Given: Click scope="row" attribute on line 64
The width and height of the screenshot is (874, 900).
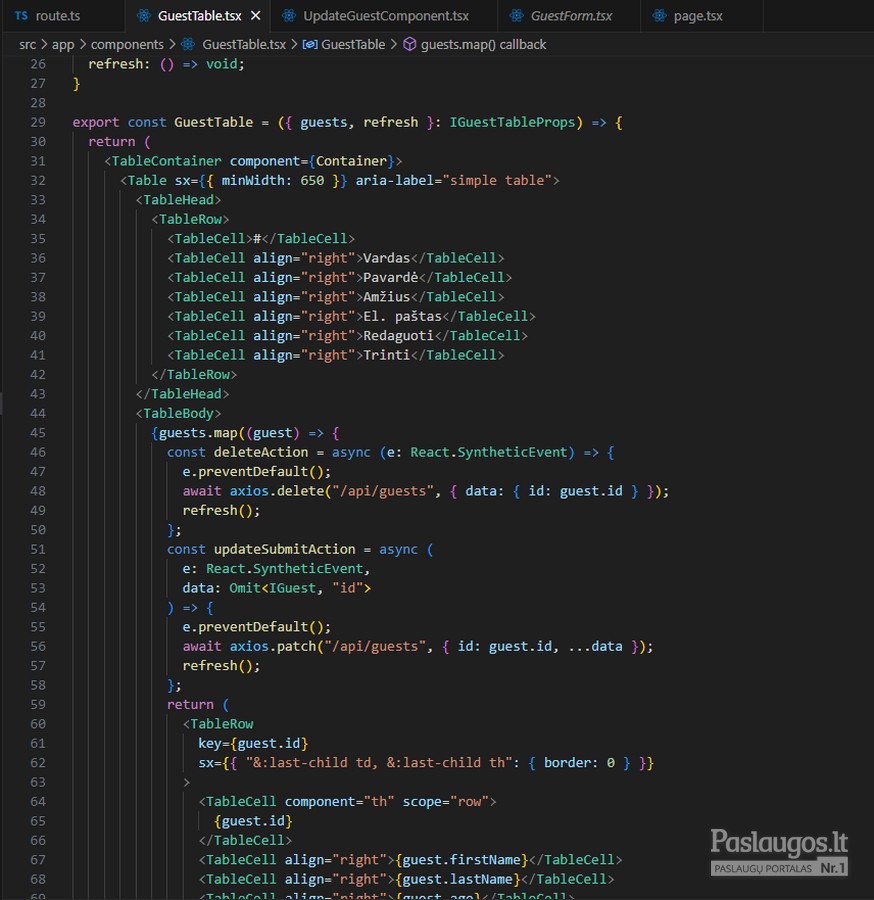Looking at the screenshot, I should [x=445, y=802].
